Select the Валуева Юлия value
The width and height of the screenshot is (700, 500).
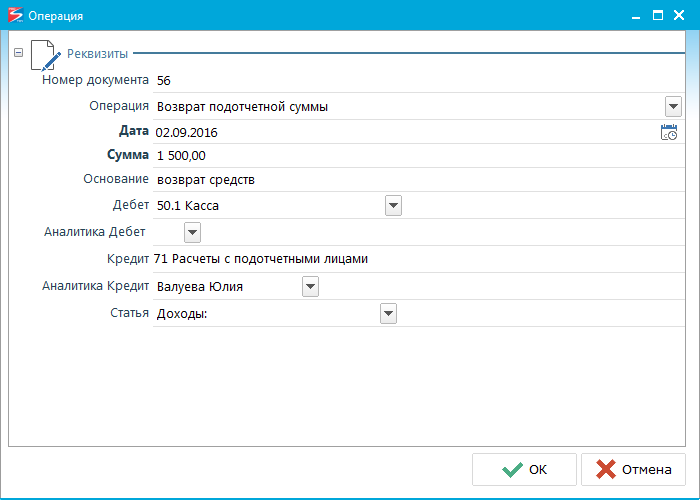click(200, 287)
